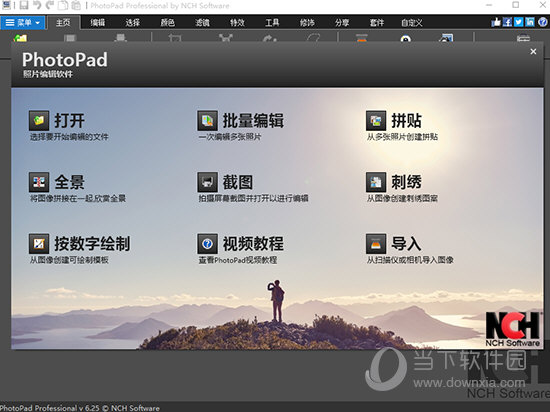The height and width of the screenshot is (412, 550).
Task: Open the 菜单 dropdown menu
Action: tap(23, 23)
